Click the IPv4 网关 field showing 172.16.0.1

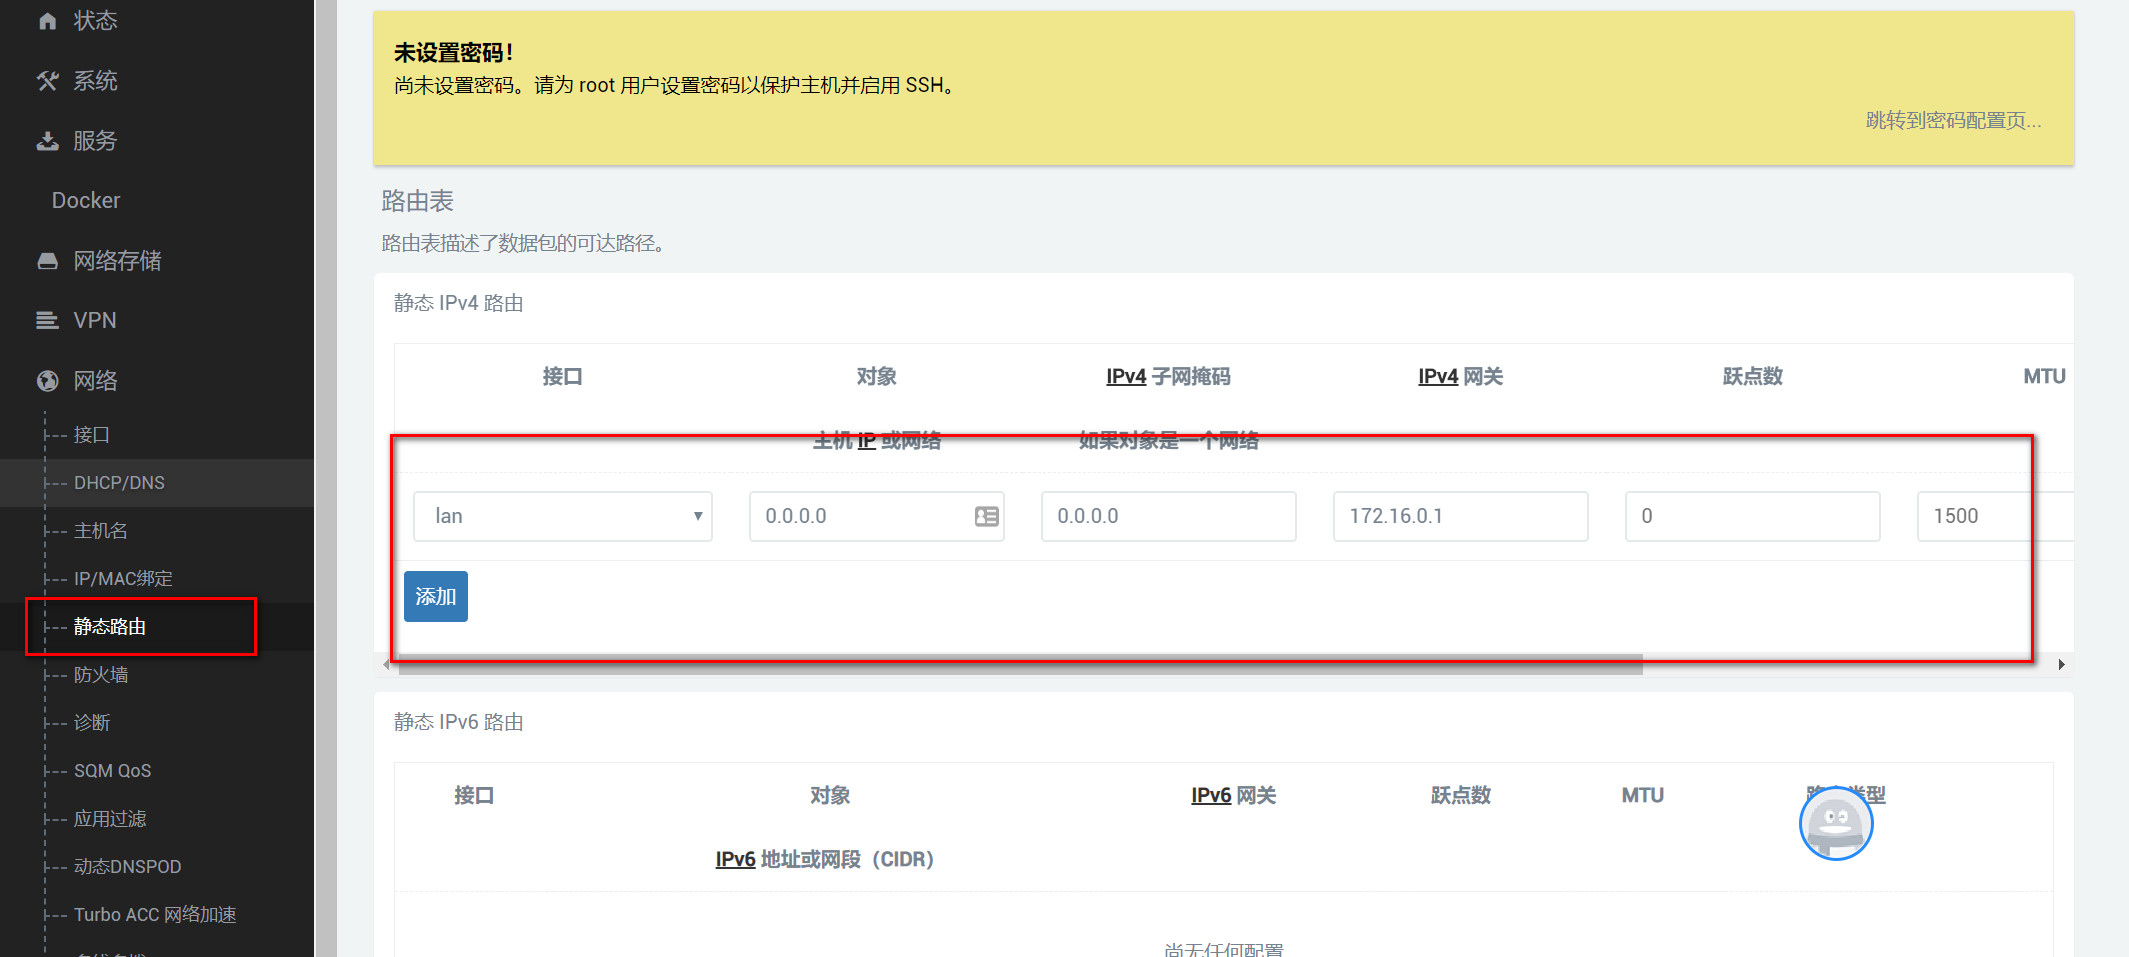click(x=1459, y=516)
